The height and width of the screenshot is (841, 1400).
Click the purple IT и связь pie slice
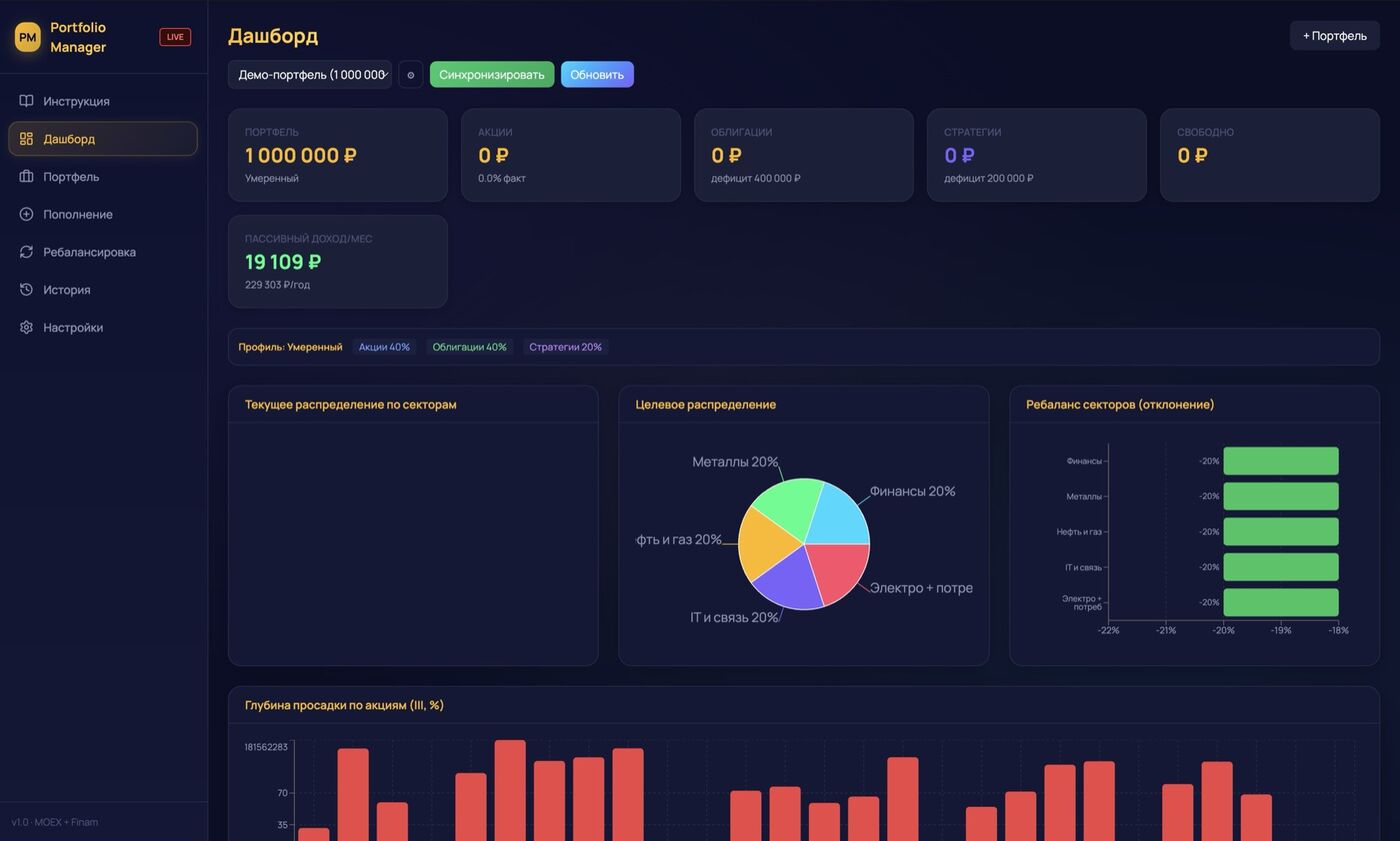coord(790,584)
